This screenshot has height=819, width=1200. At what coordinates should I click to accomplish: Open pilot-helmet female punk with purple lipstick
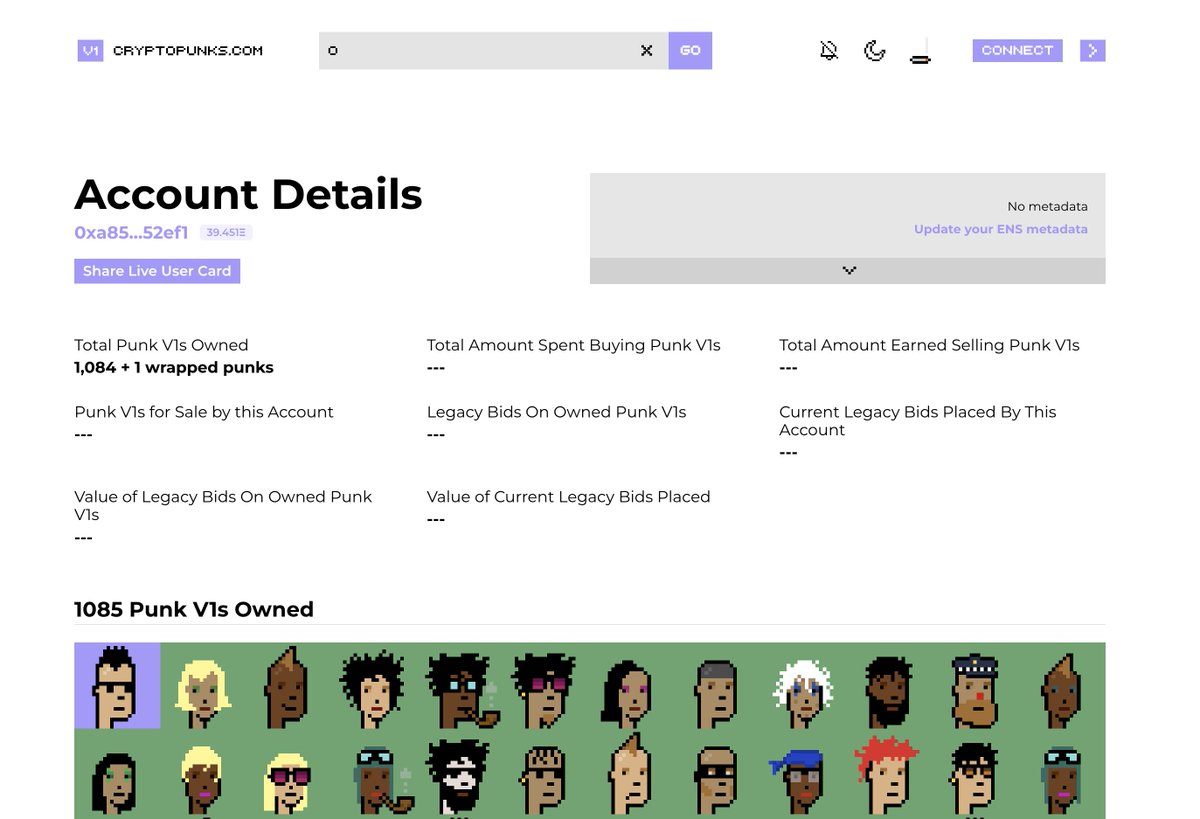[1063, 774]
